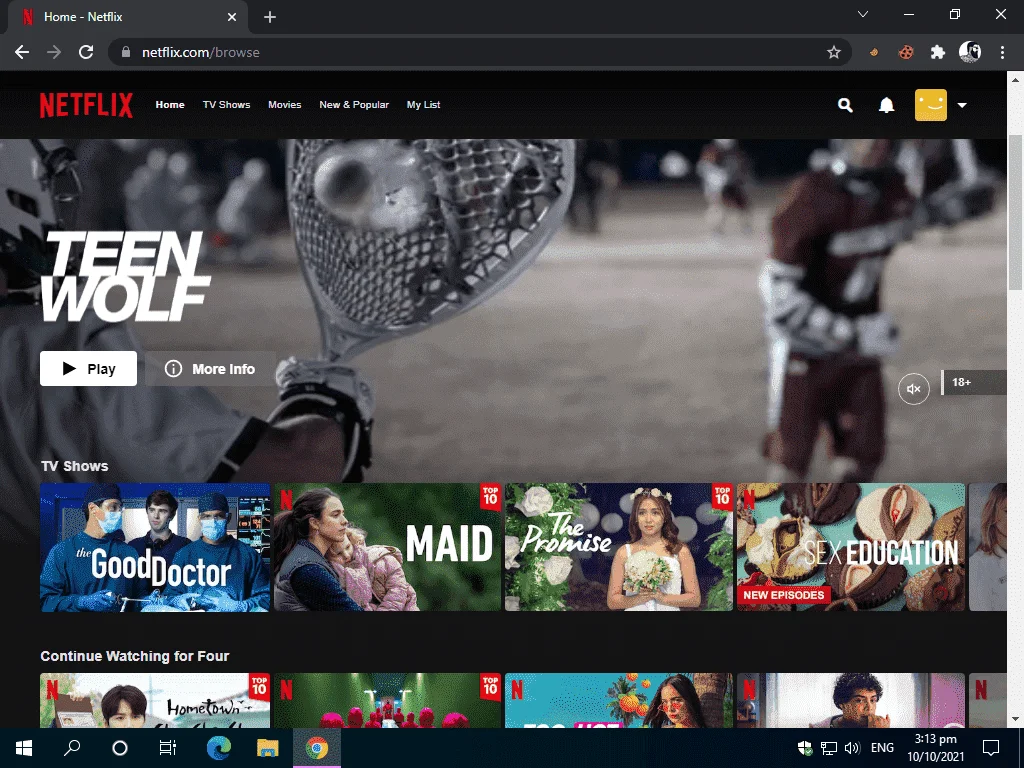Open the notifications bell
The image size is (1024, 768).
click(886, 105)
